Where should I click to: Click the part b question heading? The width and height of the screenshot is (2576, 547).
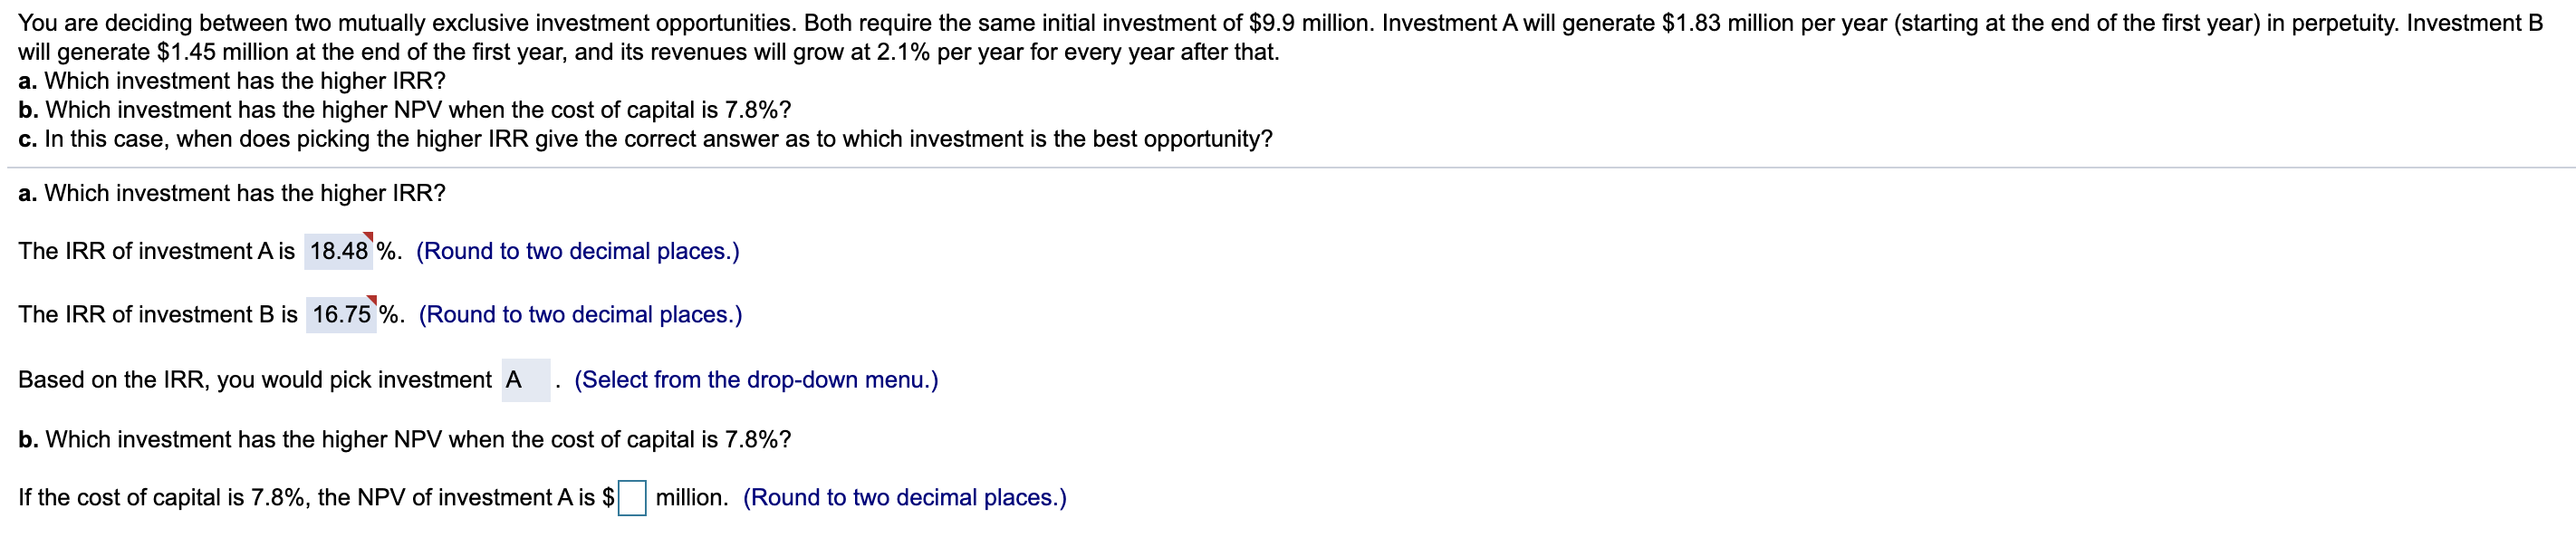coord(404,438)
